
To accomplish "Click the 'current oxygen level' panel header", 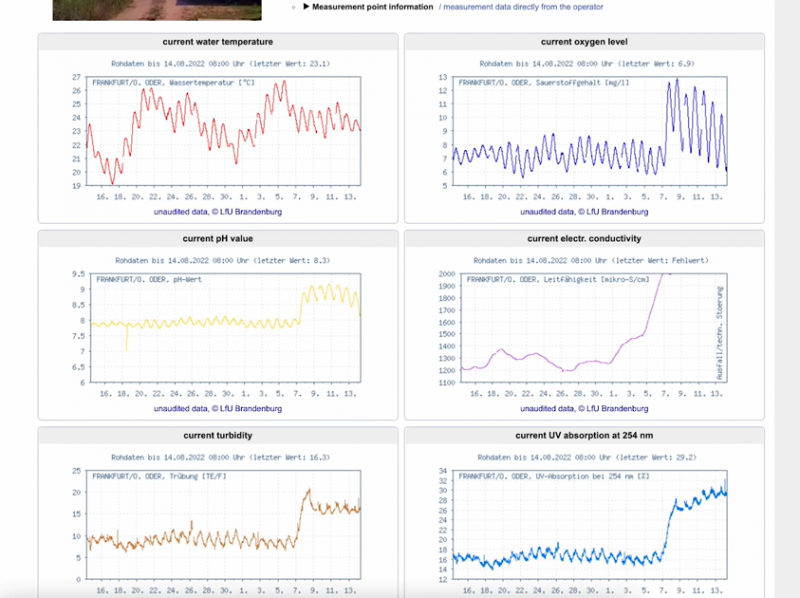I will pos(584,42).
